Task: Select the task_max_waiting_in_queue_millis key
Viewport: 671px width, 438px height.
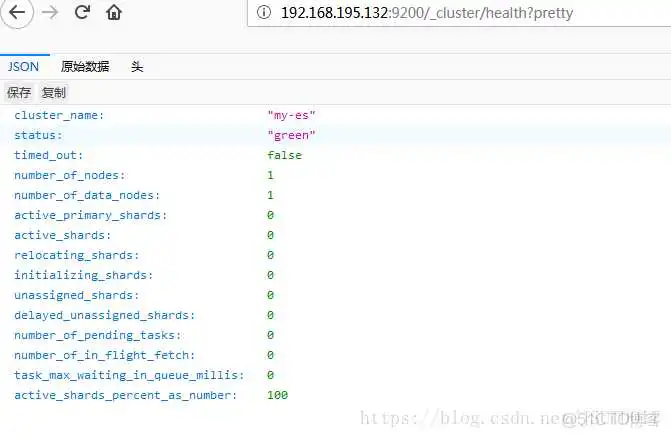Action: 129,375
